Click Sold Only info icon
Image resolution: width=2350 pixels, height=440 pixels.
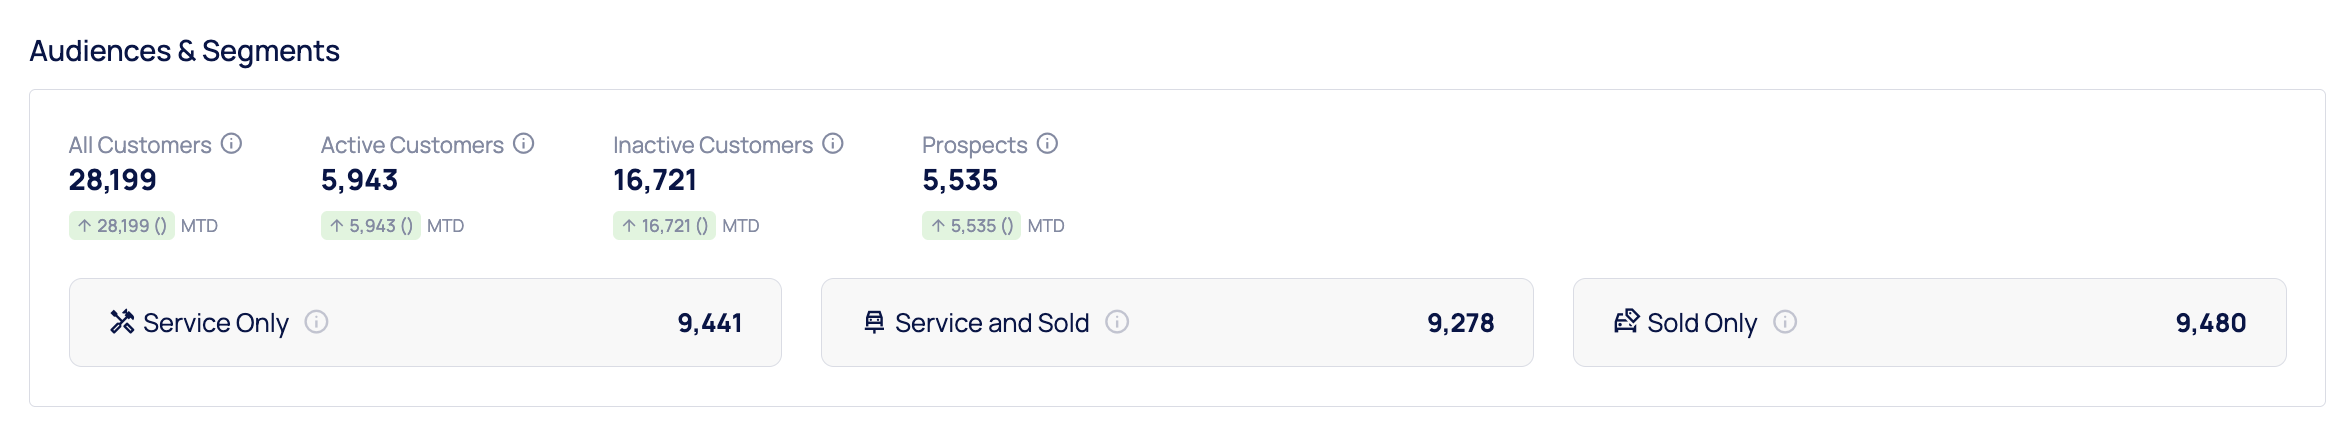coord(1785,322)
